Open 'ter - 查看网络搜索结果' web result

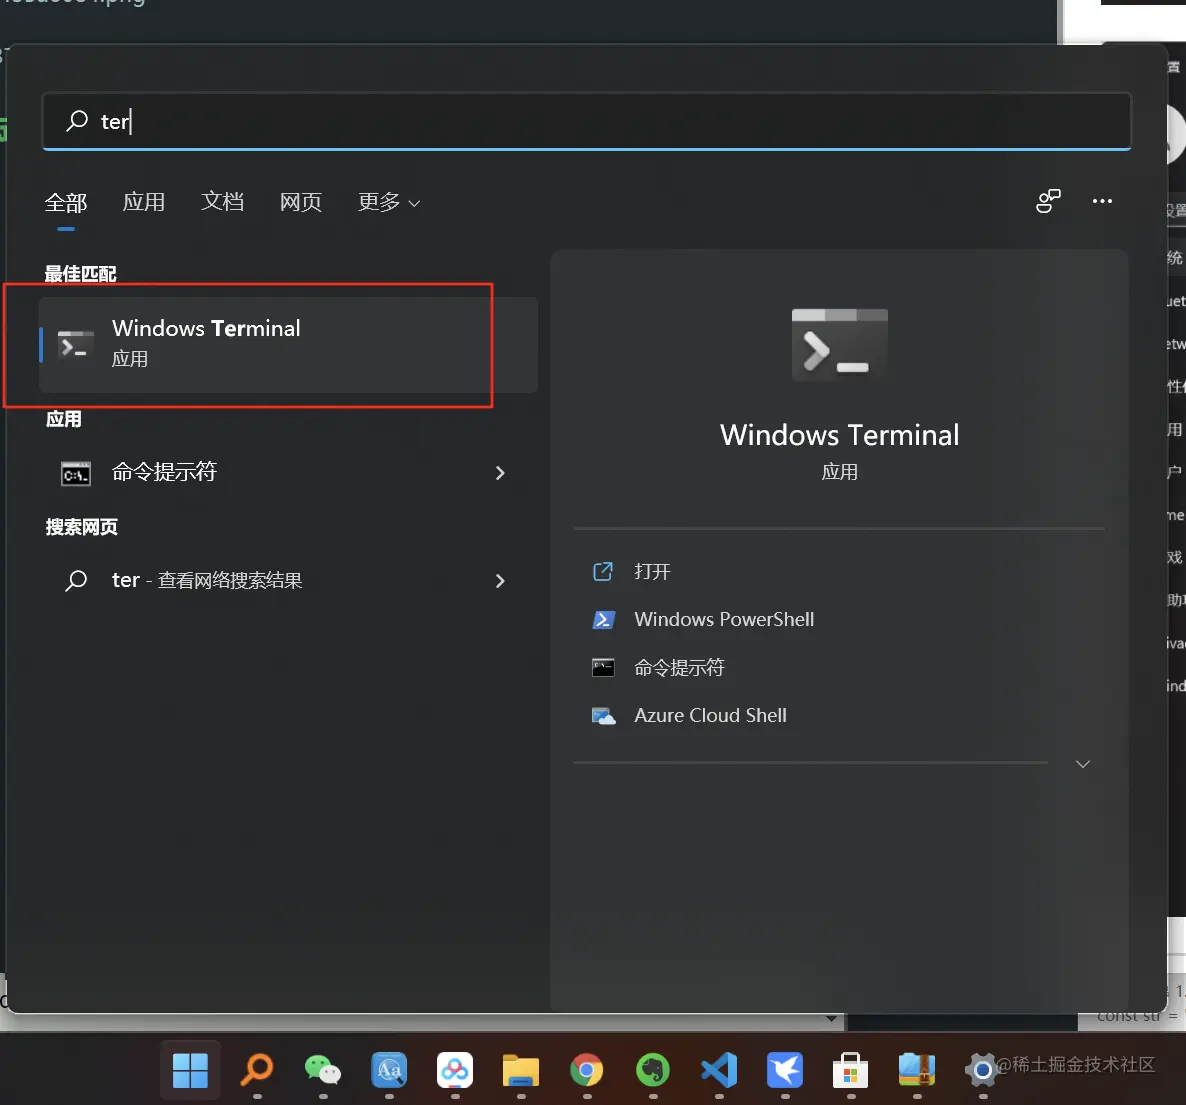(x=288, y=580)
